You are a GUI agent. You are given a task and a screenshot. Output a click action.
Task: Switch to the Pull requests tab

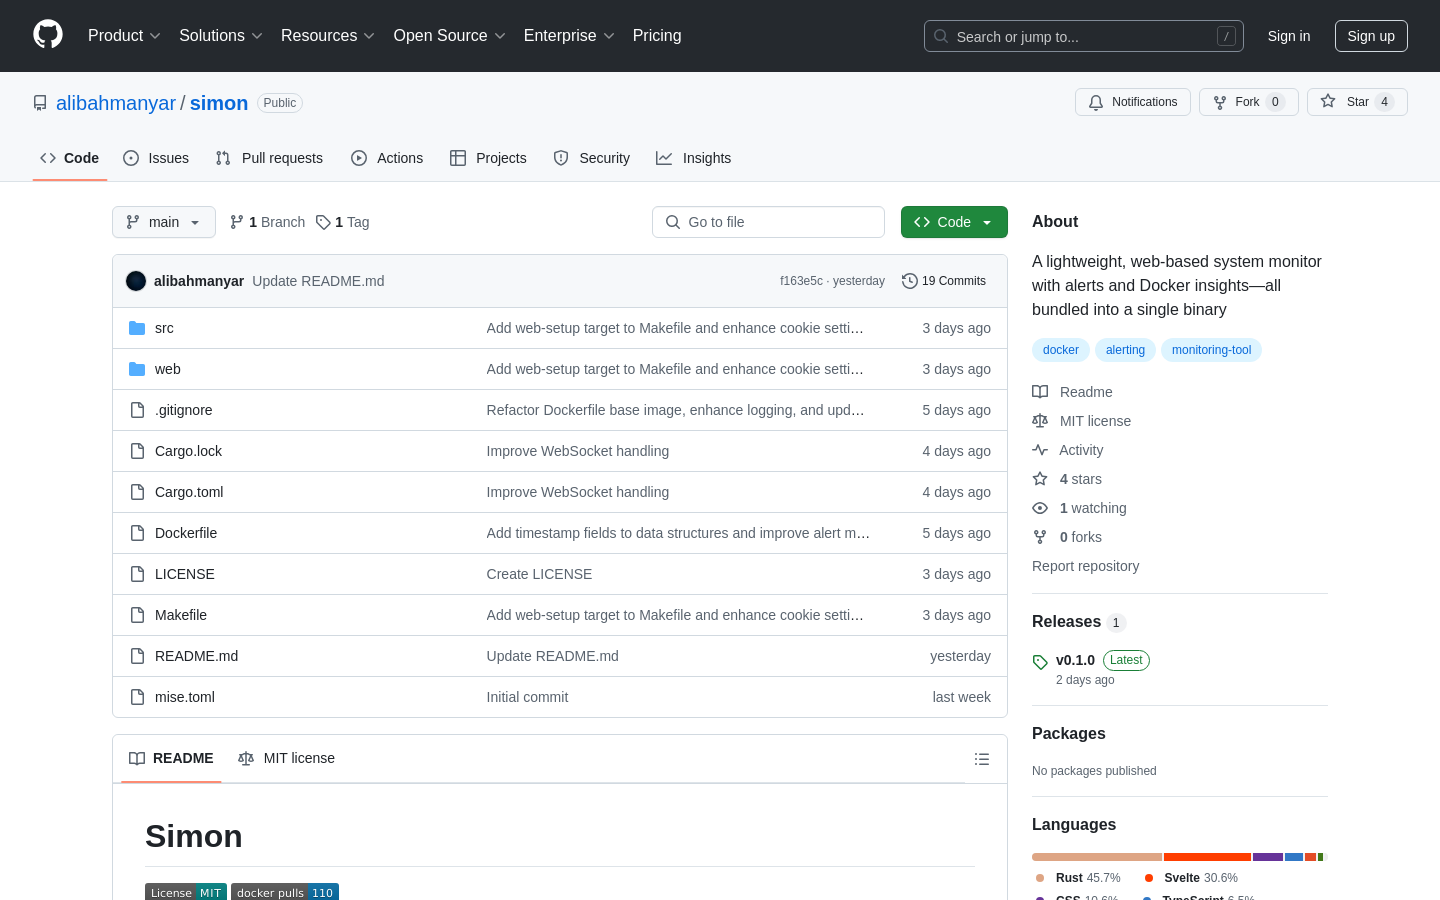tap(269, 158)
